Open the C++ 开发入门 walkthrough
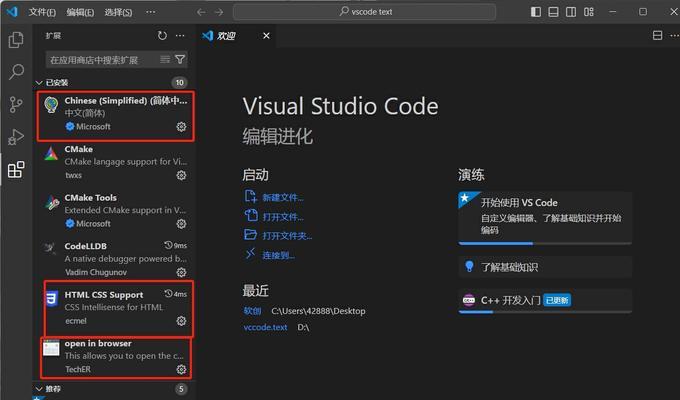 coord(545,301)
